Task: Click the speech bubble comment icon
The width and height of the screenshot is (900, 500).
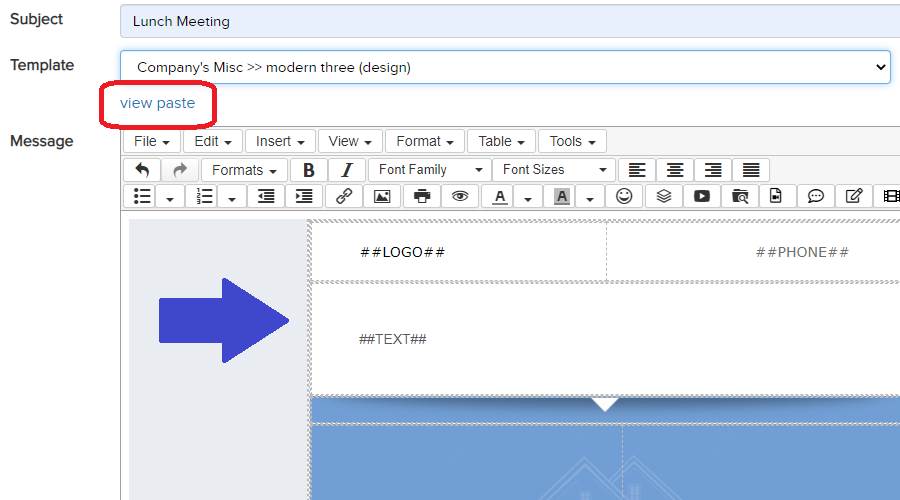Action: pyautogui.click(x=816, y=196)
